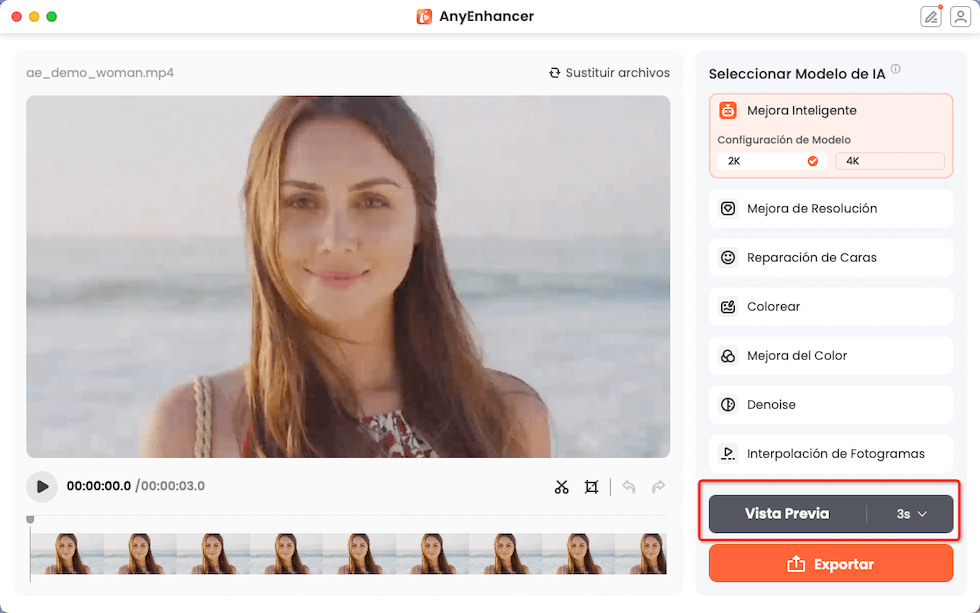
Task: Enable the 2K resolution option
Action: (770, 160)
